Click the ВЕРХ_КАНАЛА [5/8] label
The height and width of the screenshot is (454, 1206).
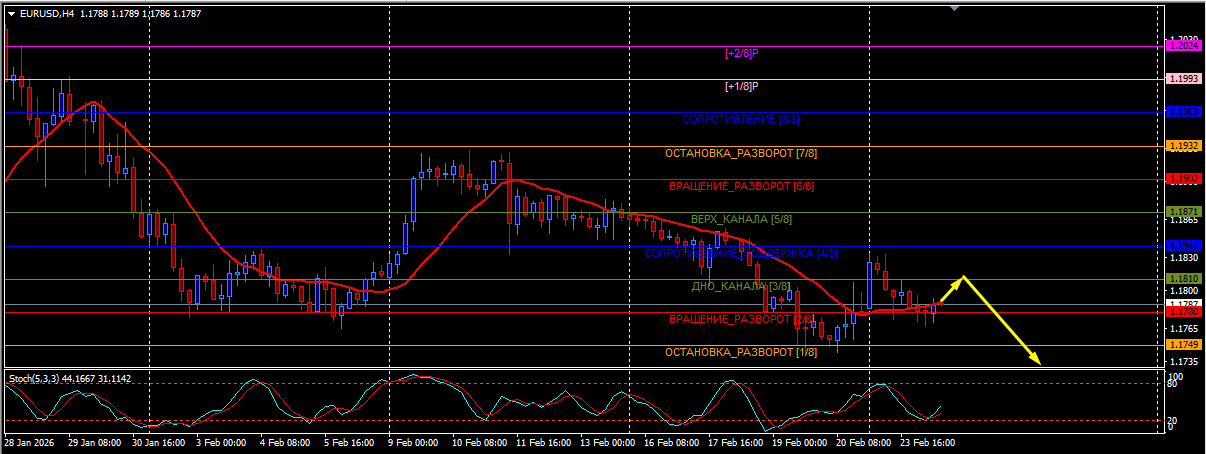[x=741, y=219]
